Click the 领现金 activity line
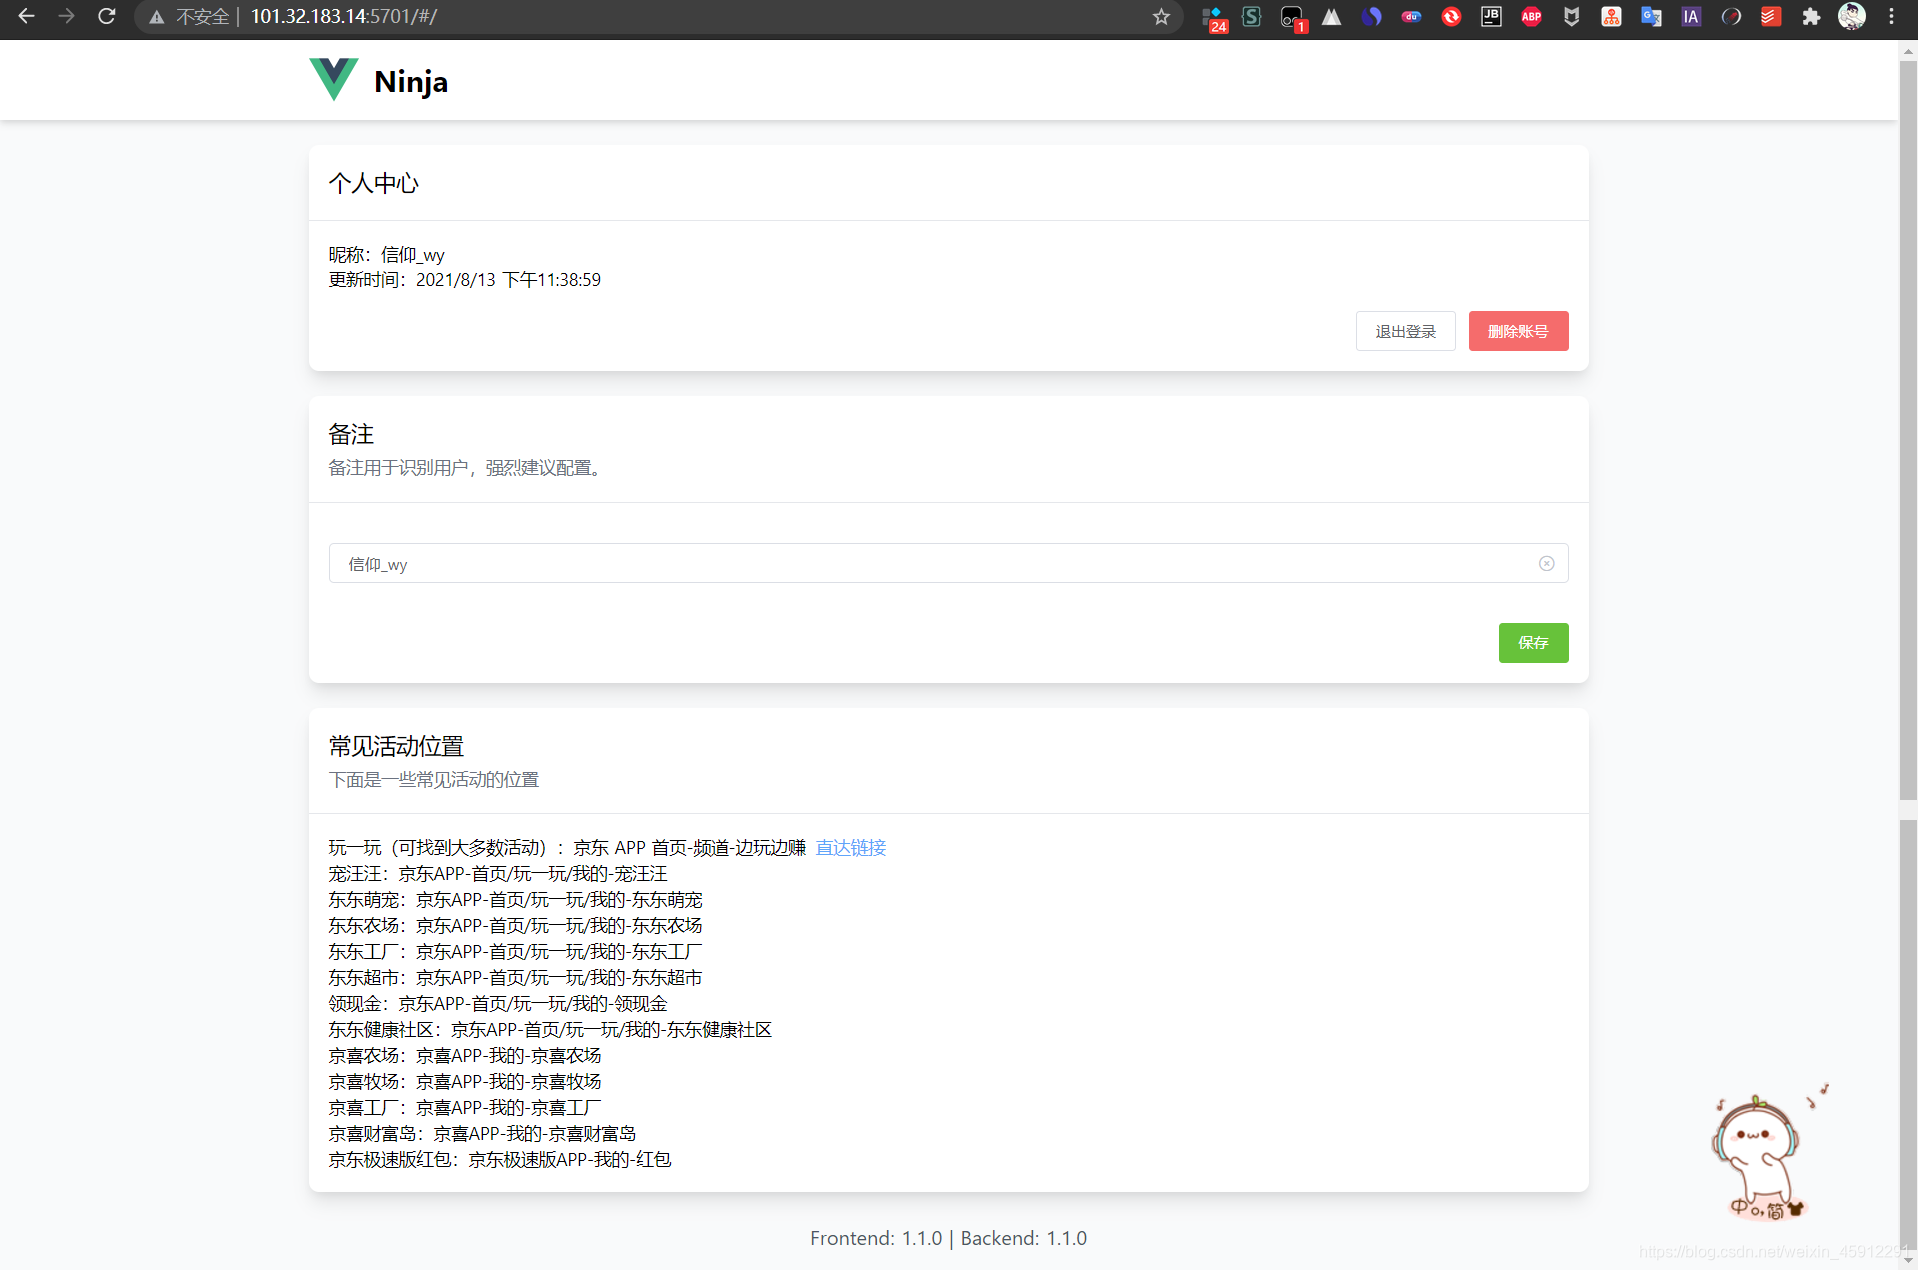The width and height of the screenshot is (1918, 1270). pyautogui.click(x=498, y=1004)
